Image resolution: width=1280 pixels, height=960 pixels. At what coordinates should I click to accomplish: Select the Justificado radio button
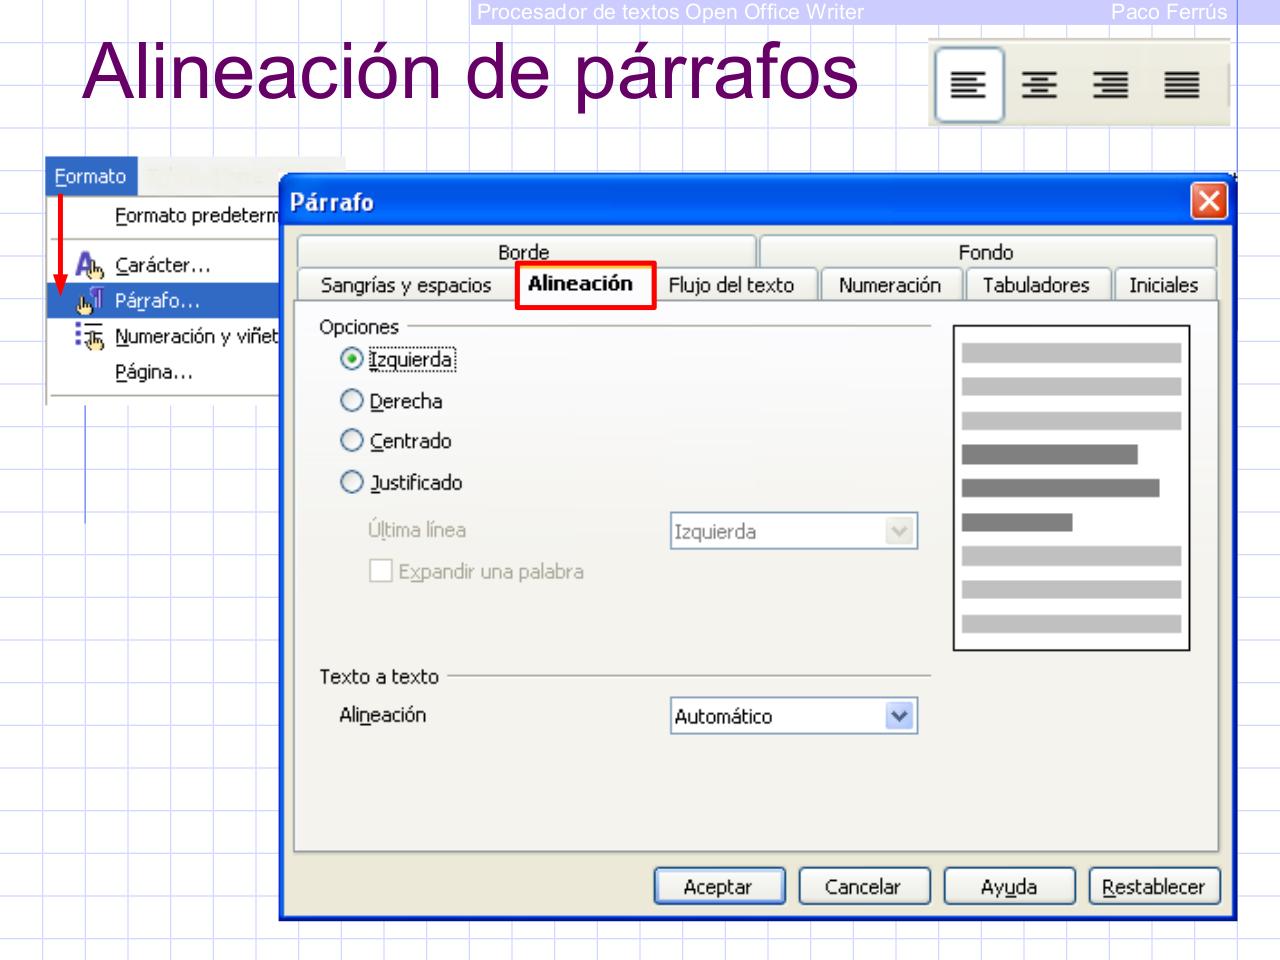pyautogui.click(x=351, y=481)
